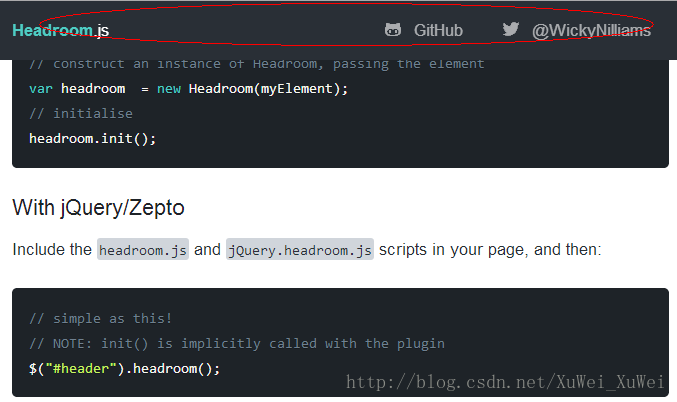Open the GitHub text link
The image size is (677, 402).
[438, 31]
